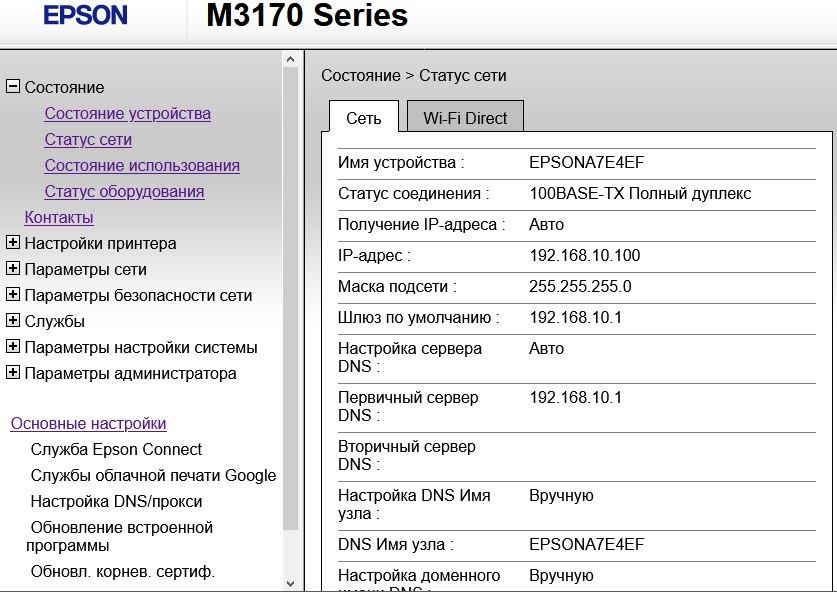The image size is (837, 592).
Task: Expand Параметры настройки системы section
Action: point(13,347)
